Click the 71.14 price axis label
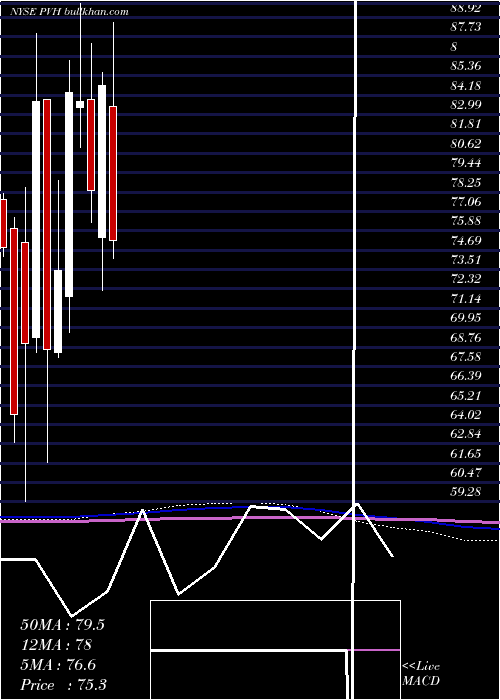The width and height of the screenshot is (500, 700). pyautogui.click(x=466, y=299)
